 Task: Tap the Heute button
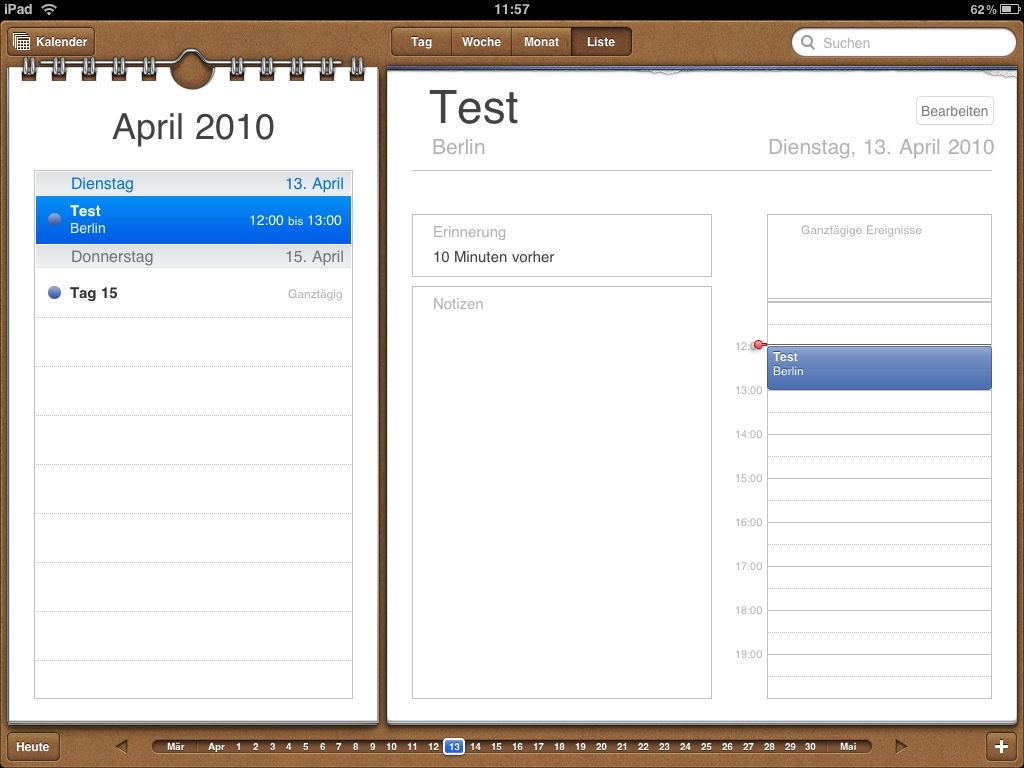32,746
